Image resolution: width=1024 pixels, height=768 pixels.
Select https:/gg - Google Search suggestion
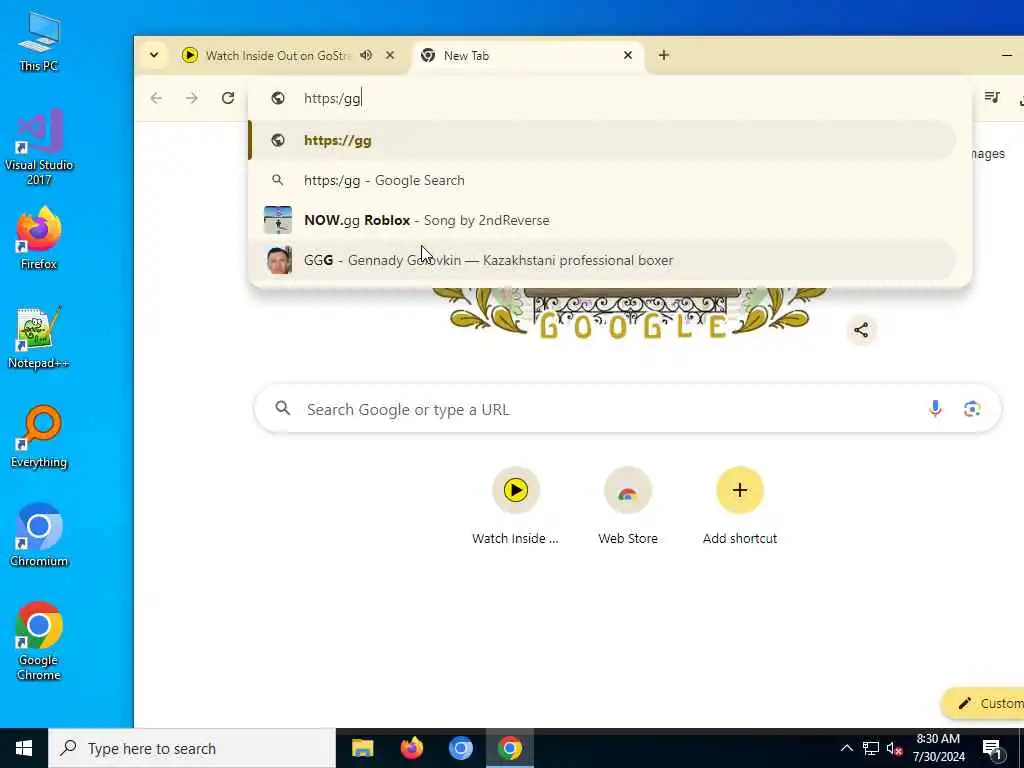tap(602, 180)
